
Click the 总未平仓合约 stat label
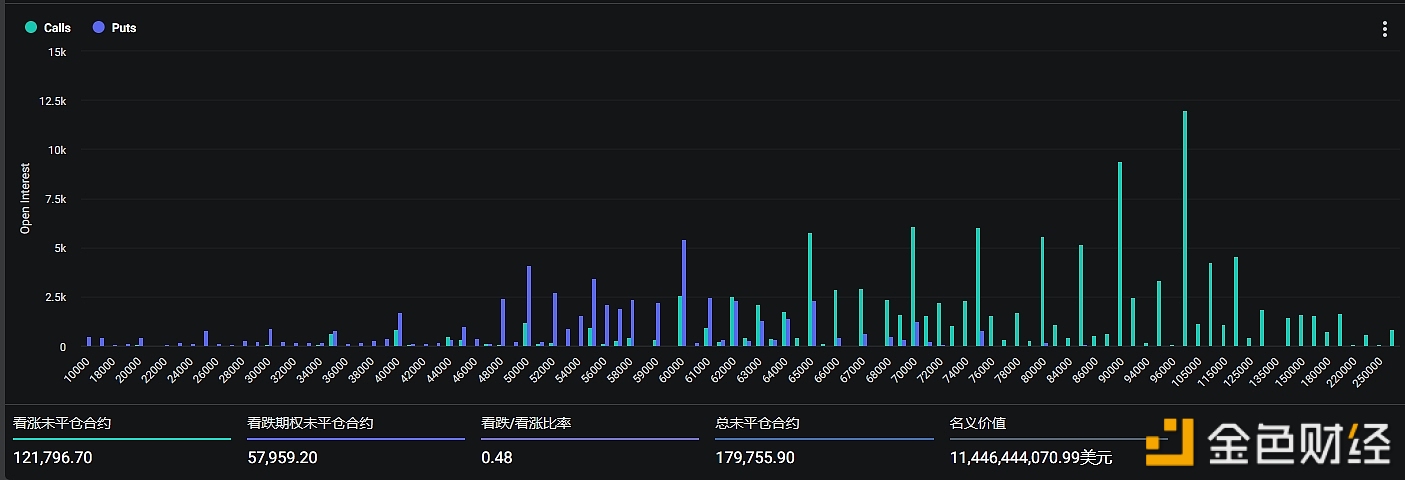click(x=757, y=423)
